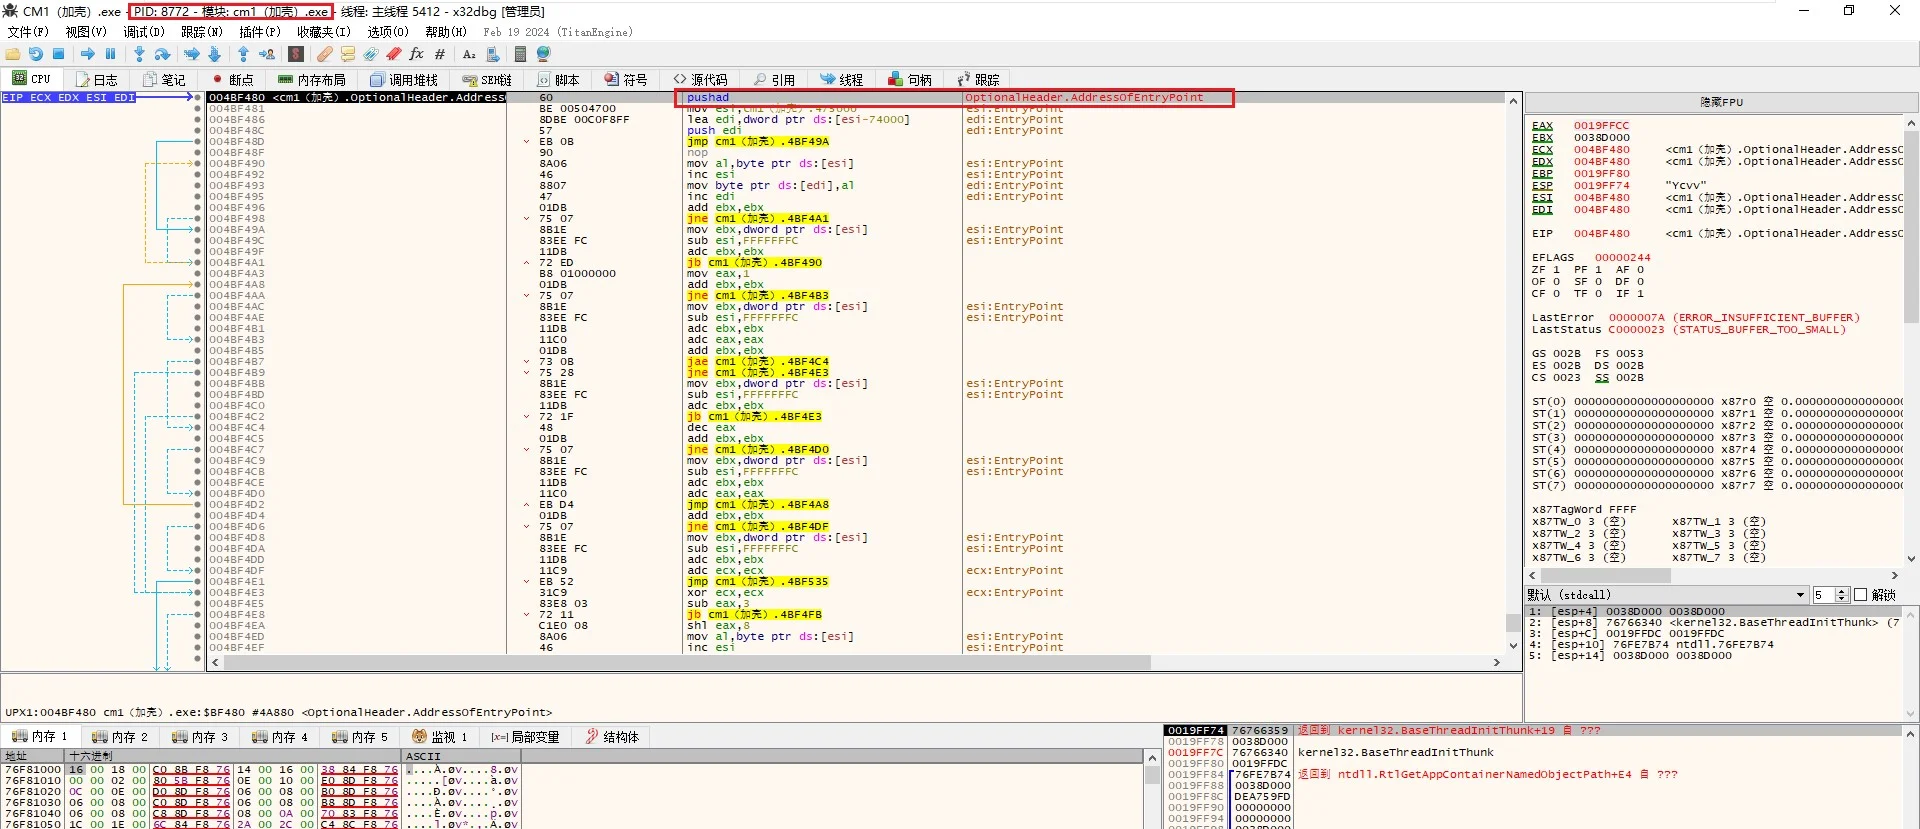Click stack address 0019FF74
The height and width of the screenshot is (829, 1920).
coord(1196,731)
